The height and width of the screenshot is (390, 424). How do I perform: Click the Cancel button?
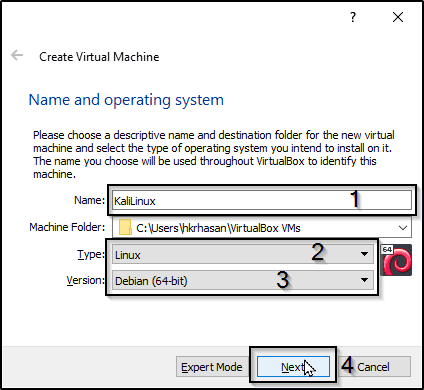(374, 367)
